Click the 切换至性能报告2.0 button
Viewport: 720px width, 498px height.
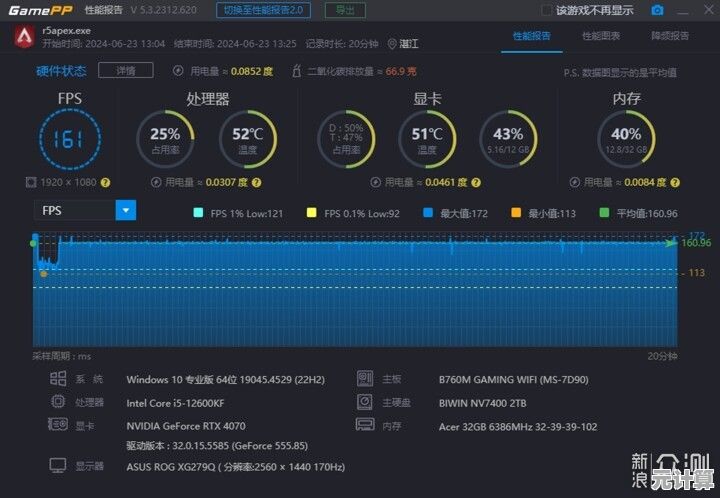[x=263, y=10]
